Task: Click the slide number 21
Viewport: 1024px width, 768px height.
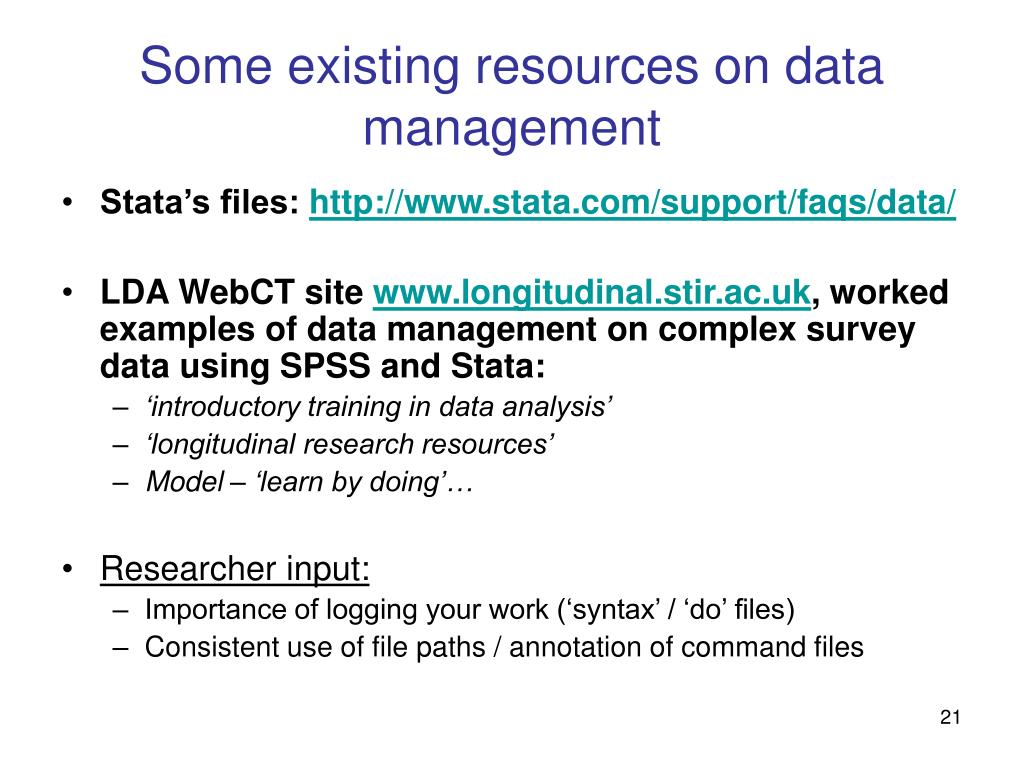Action: 950,717
